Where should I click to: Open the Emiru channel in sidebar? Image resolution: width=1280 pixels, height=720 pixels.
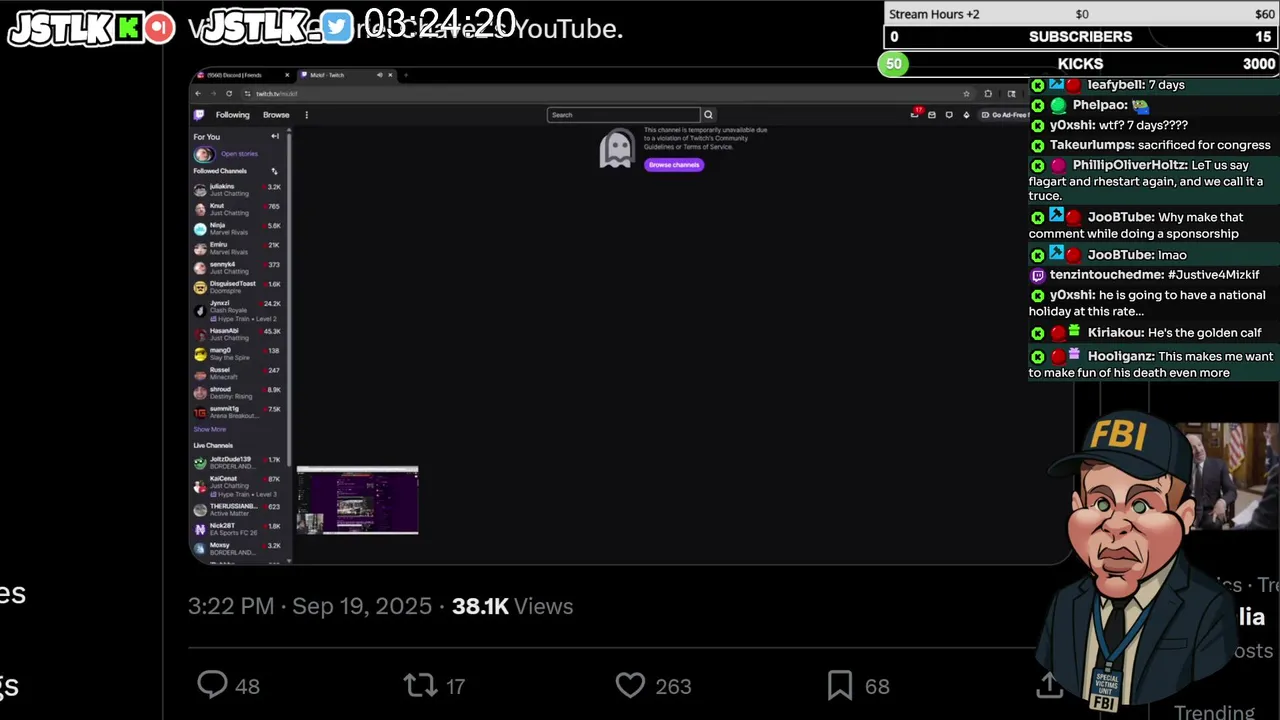tap(238, 247)
